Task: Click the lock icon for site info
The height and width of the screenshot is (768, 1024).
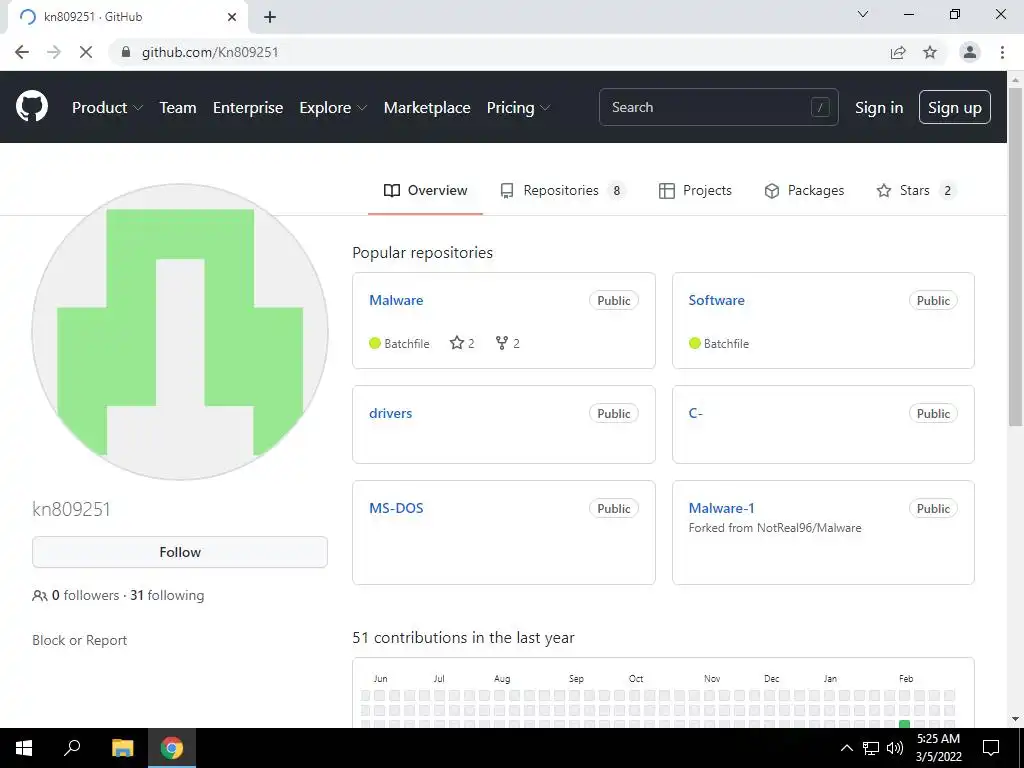Action: pyautogui.click(x=126, y=52)
